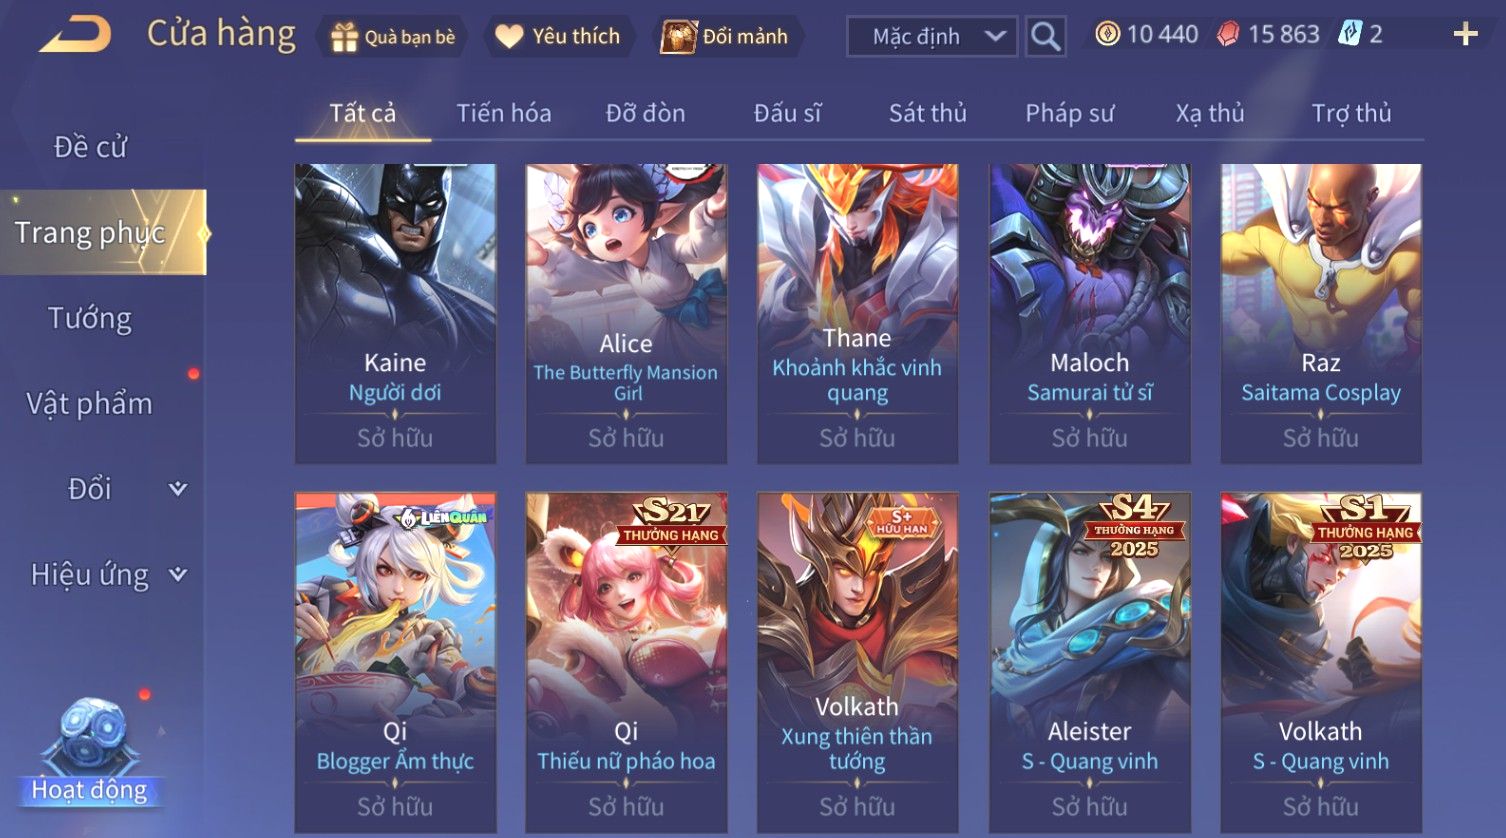Switch to the Pháp sư tab
The width and height of the screenshot is (1506, 838).
[1069, 113]
